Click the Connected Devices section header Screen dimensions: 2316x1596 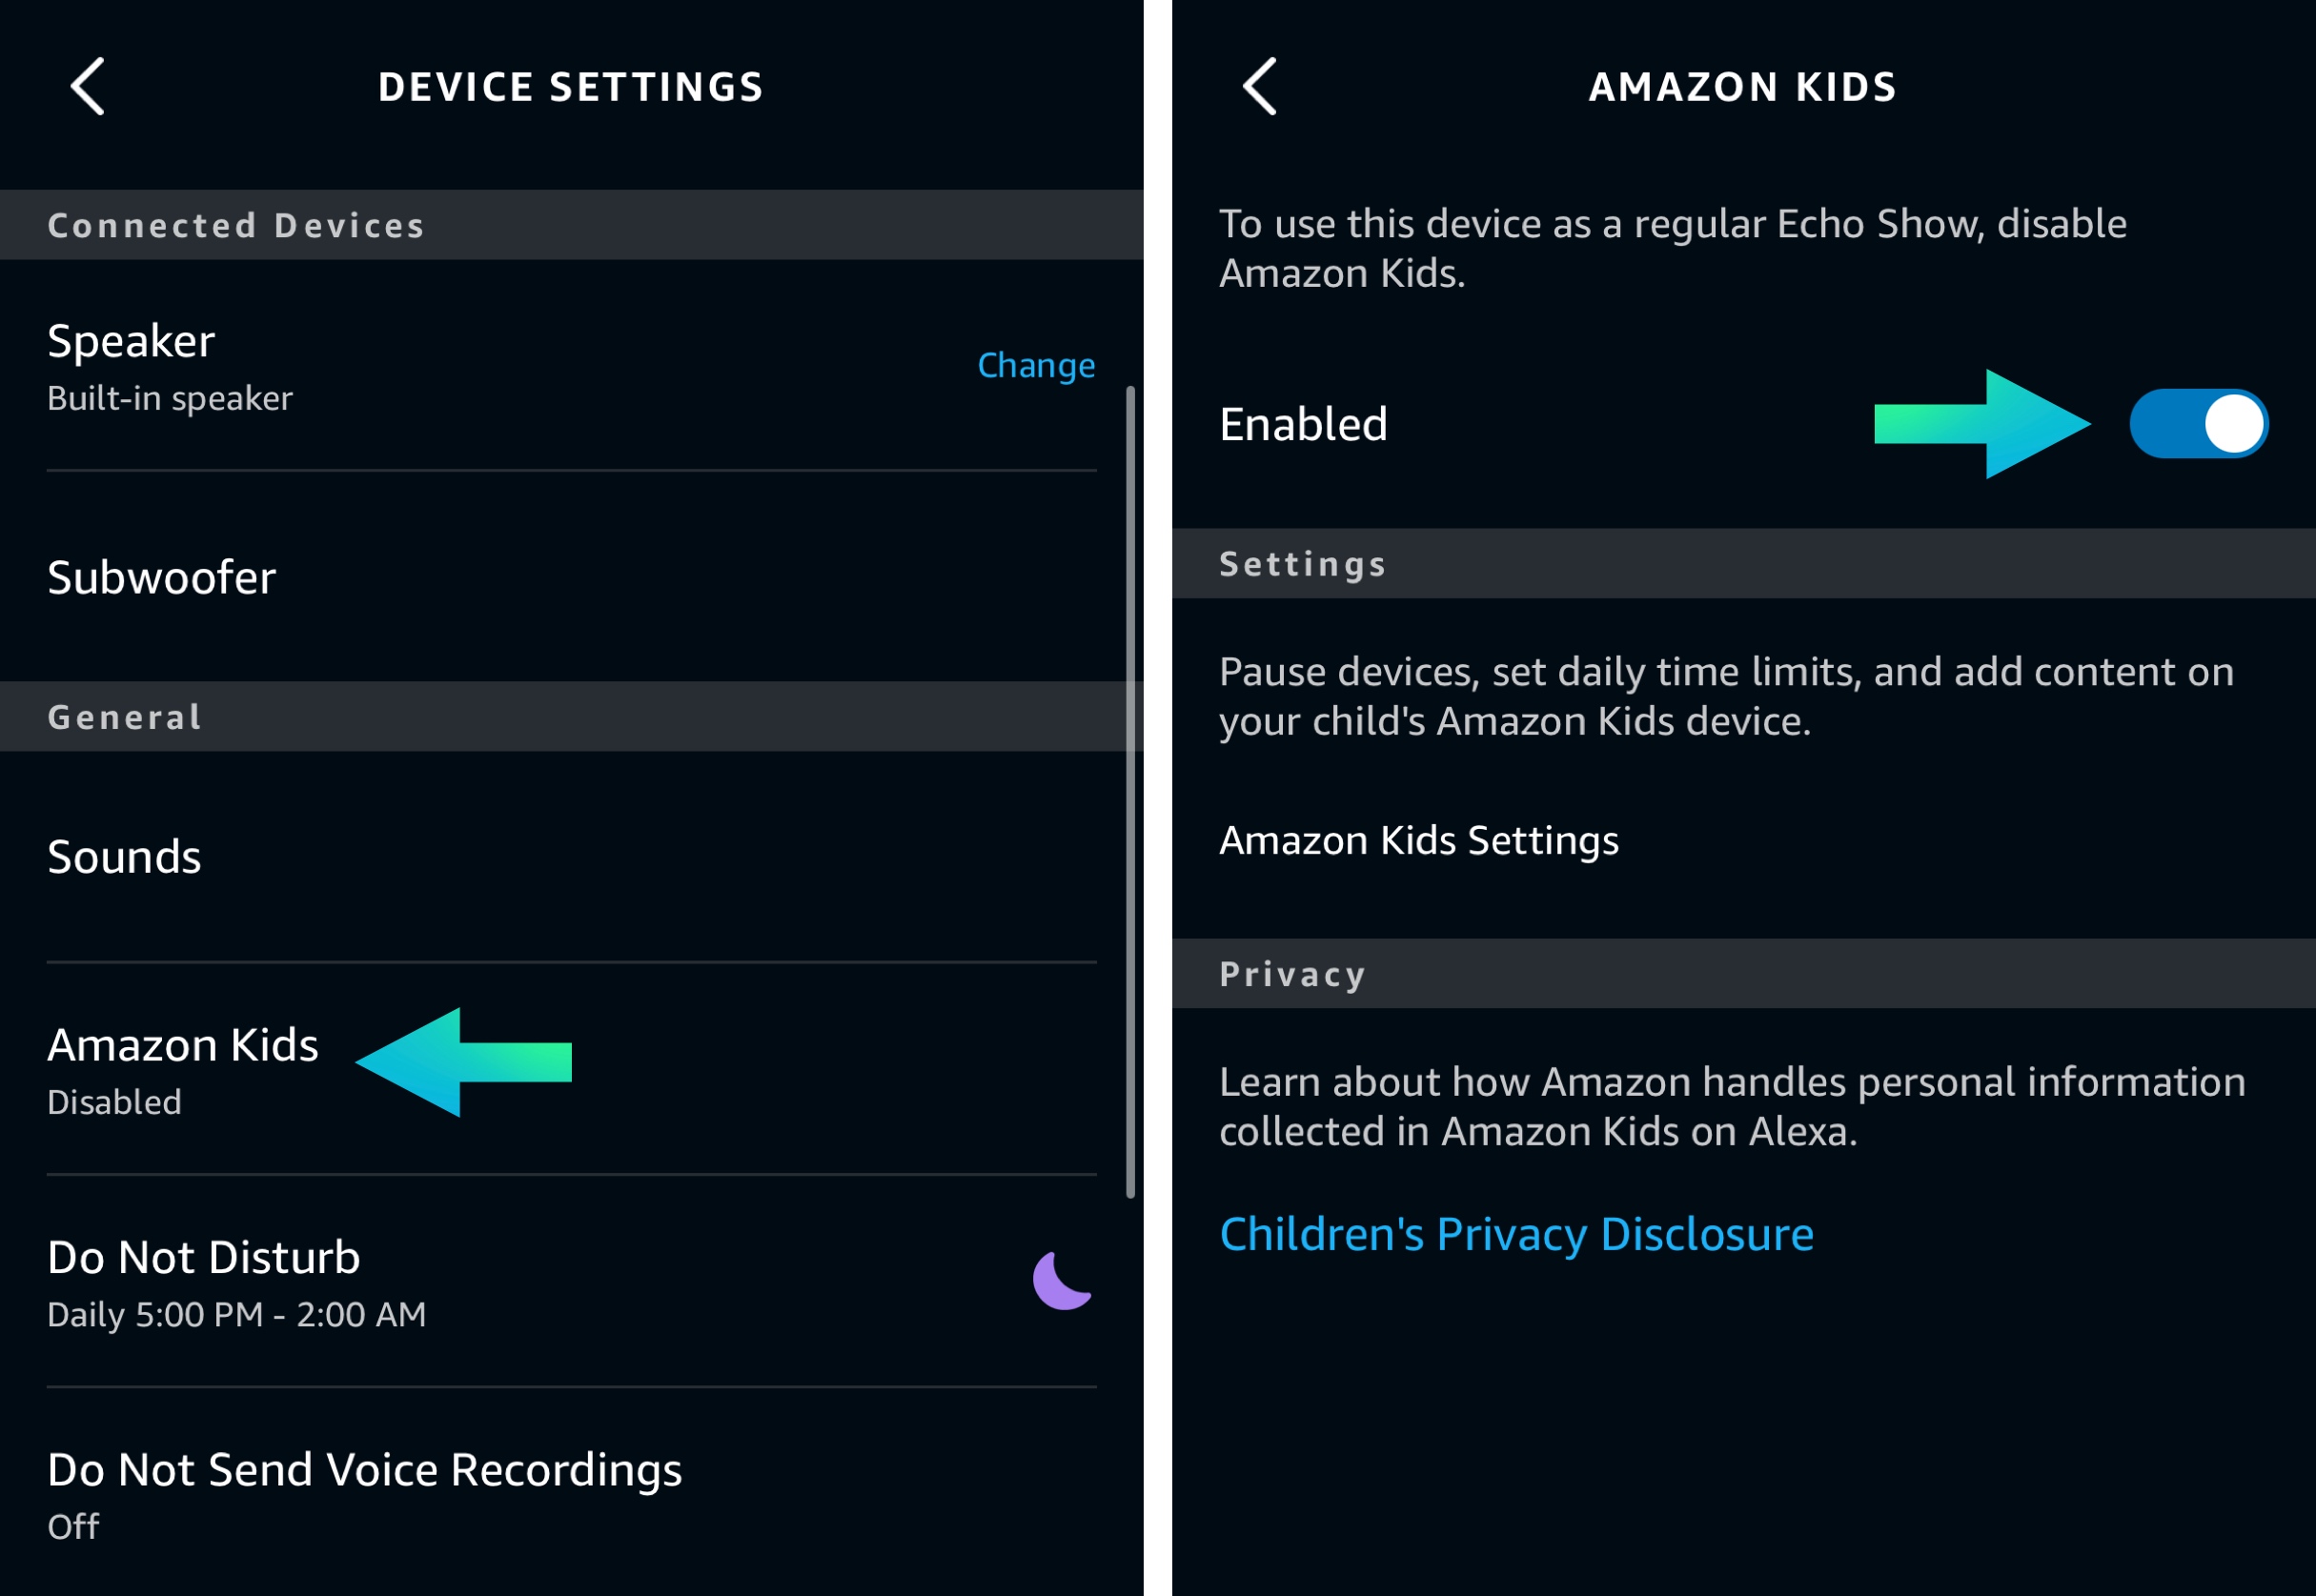pos(236,226)
